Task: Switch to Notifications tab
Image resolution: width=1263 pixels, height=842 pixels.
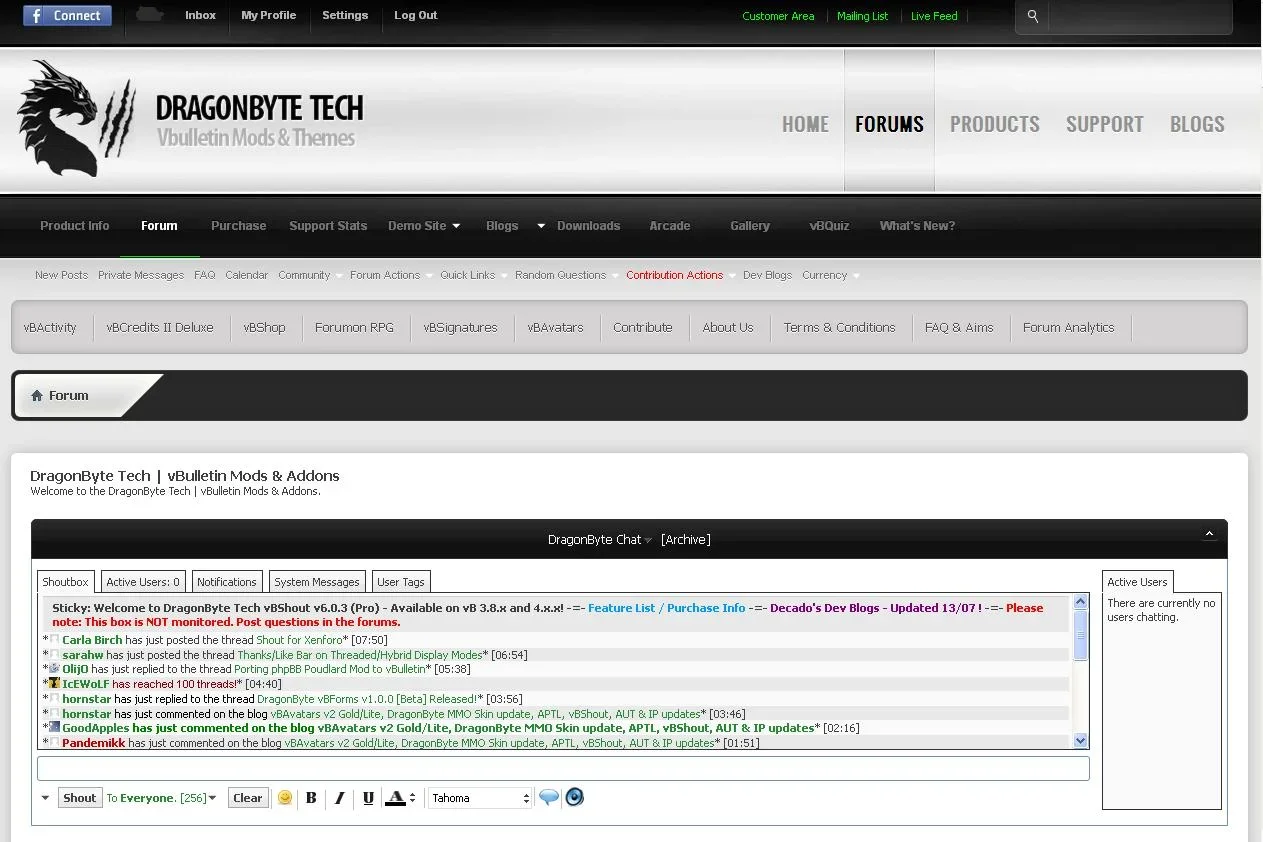Action: tap(227, 582)
